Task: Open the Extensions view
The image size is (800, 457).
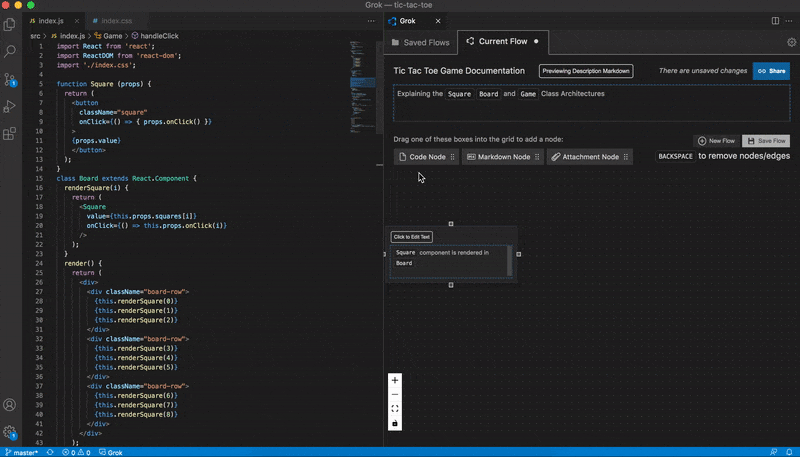Action: click(x=10, y=134)
